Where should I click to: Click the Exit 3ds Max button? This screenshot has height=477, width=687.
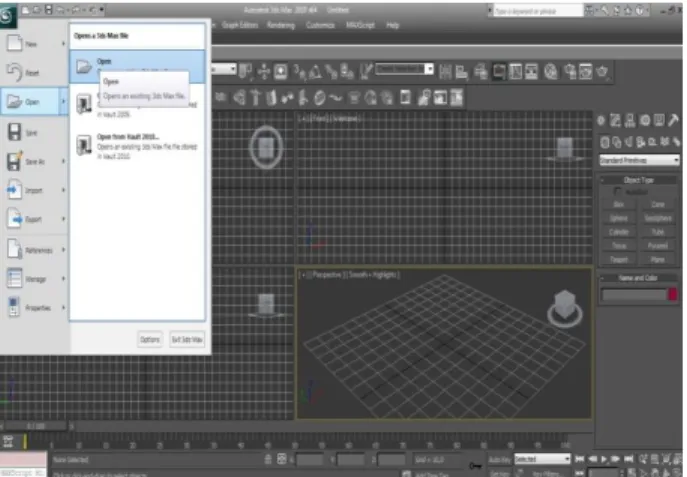(x=187, y=339)
